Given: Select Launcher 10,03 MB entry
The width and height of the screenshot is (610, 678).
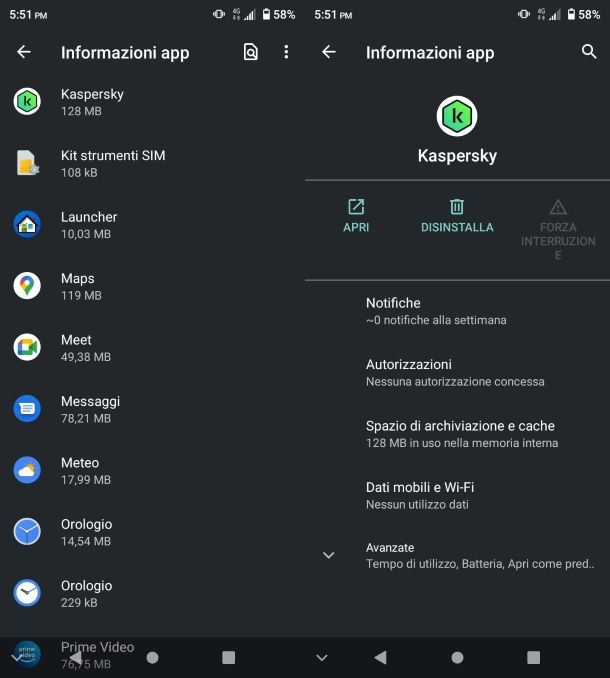Looking at the screenshot, I should 152,225.
